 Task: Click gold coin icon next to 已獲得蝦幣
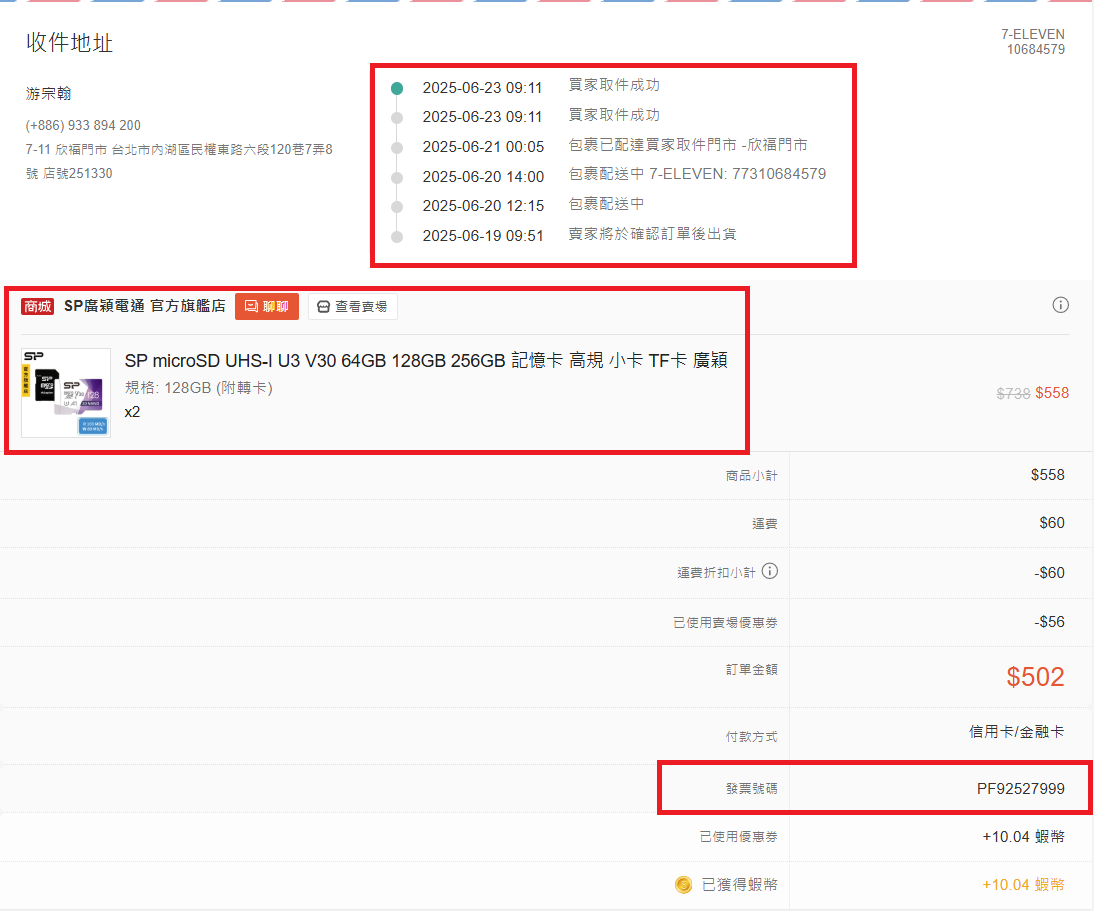pyautogui.click(x=683, y=885)
